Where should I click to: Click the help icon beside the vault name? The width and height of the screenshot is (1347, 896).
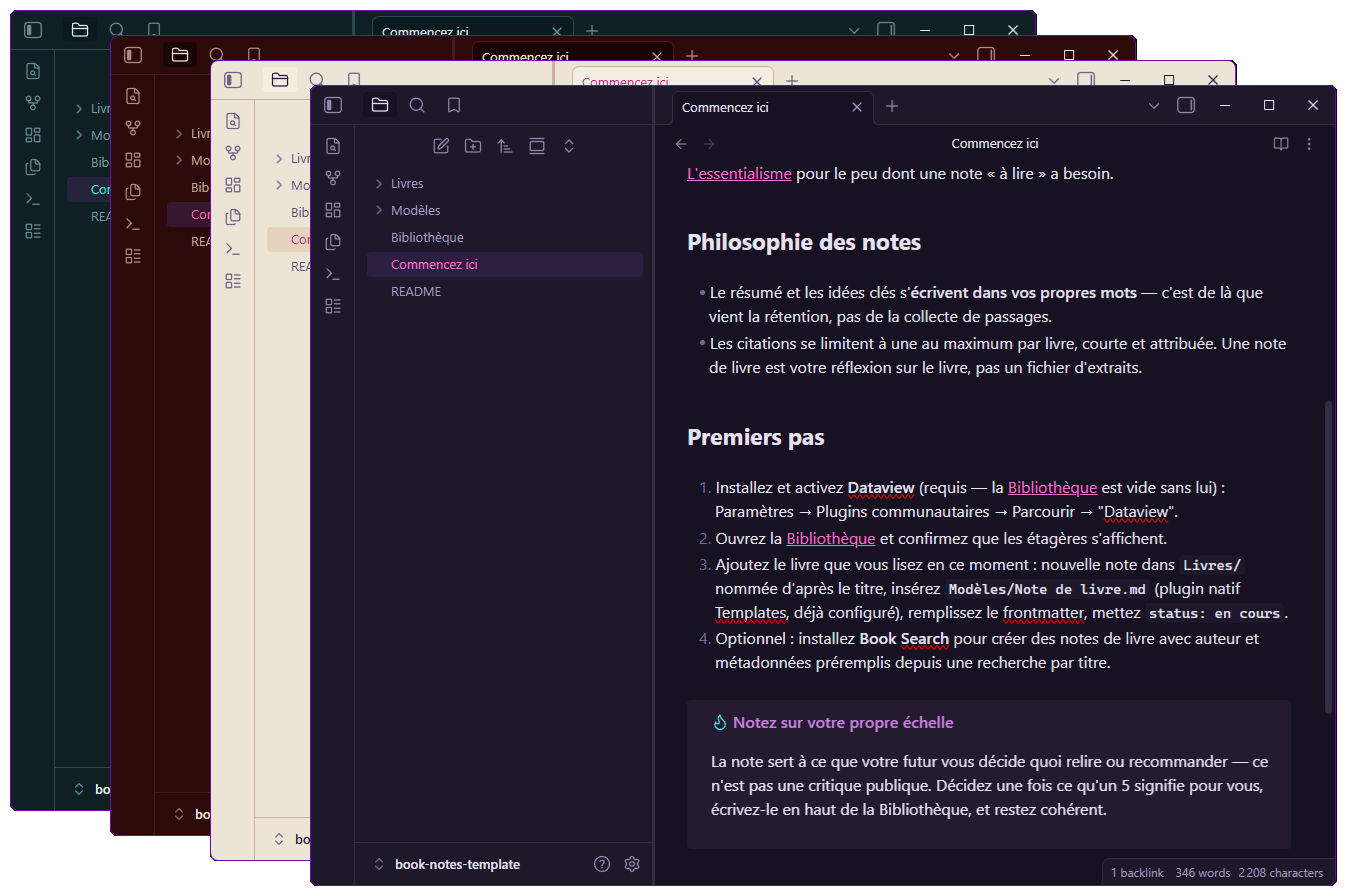(602, 864)
